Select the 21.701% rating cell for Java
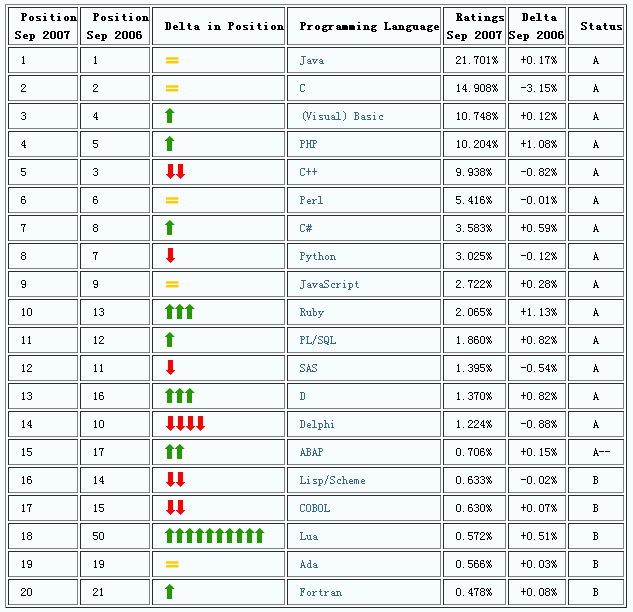Viewport: 633px width, 612px height. pyautogui.click(x=477, y=61)
